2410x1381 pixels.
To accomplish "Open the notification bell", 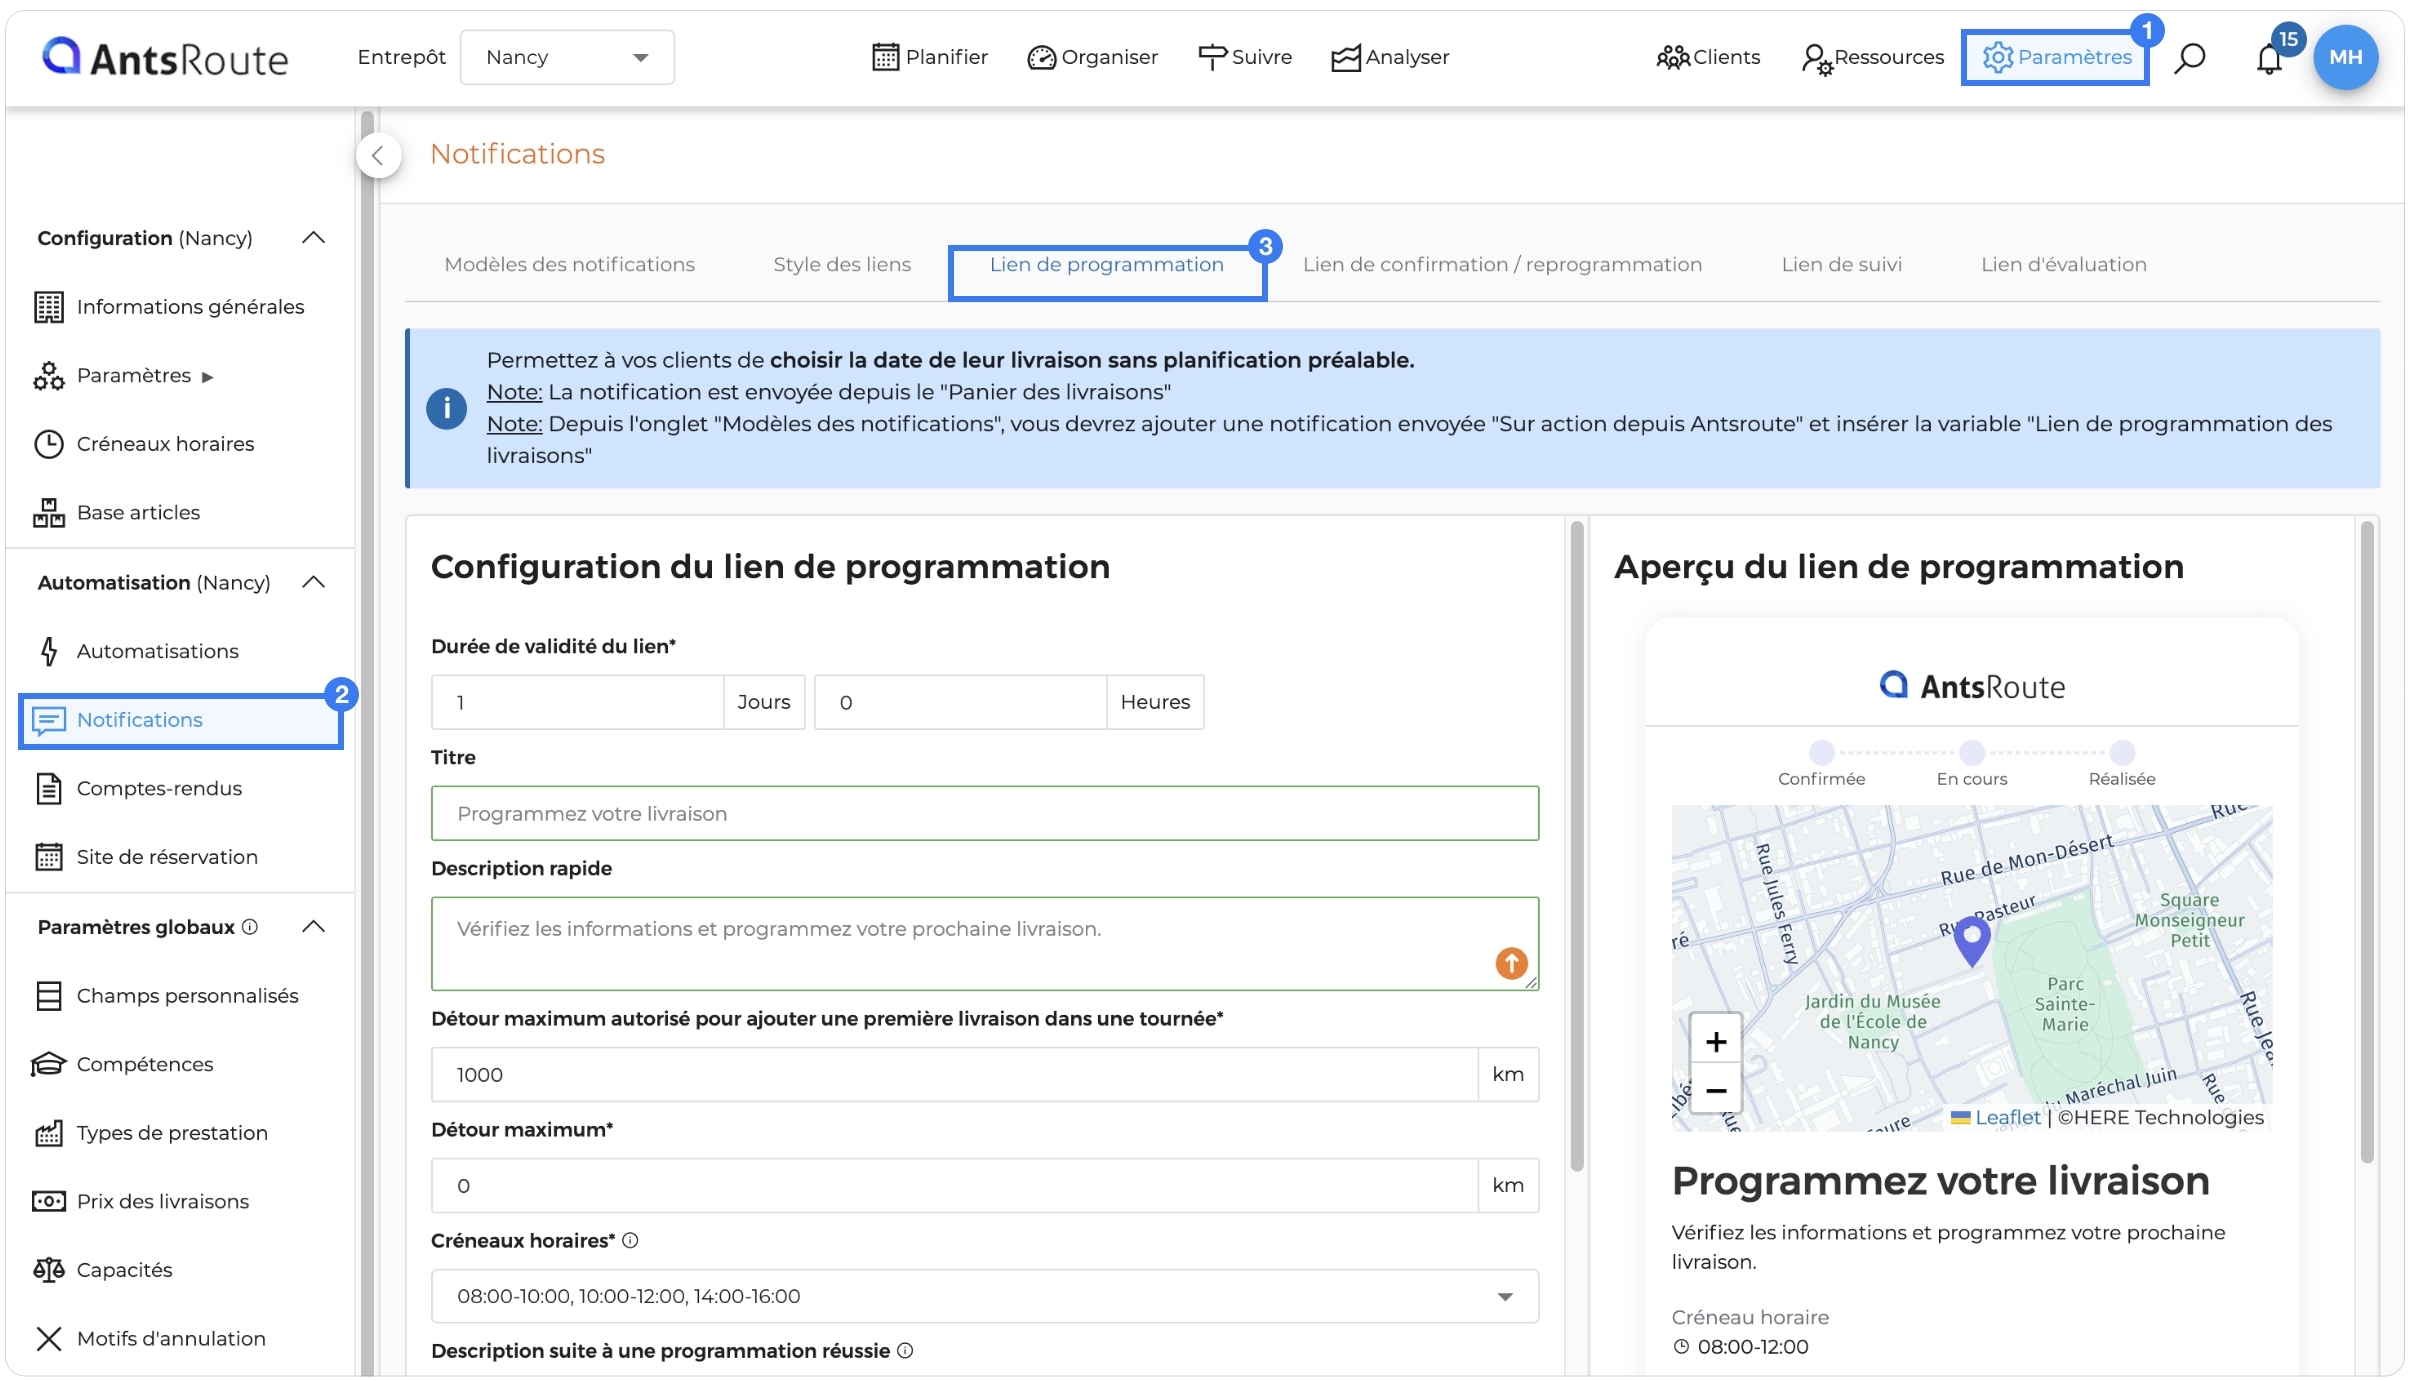I will click(2269, 59).
